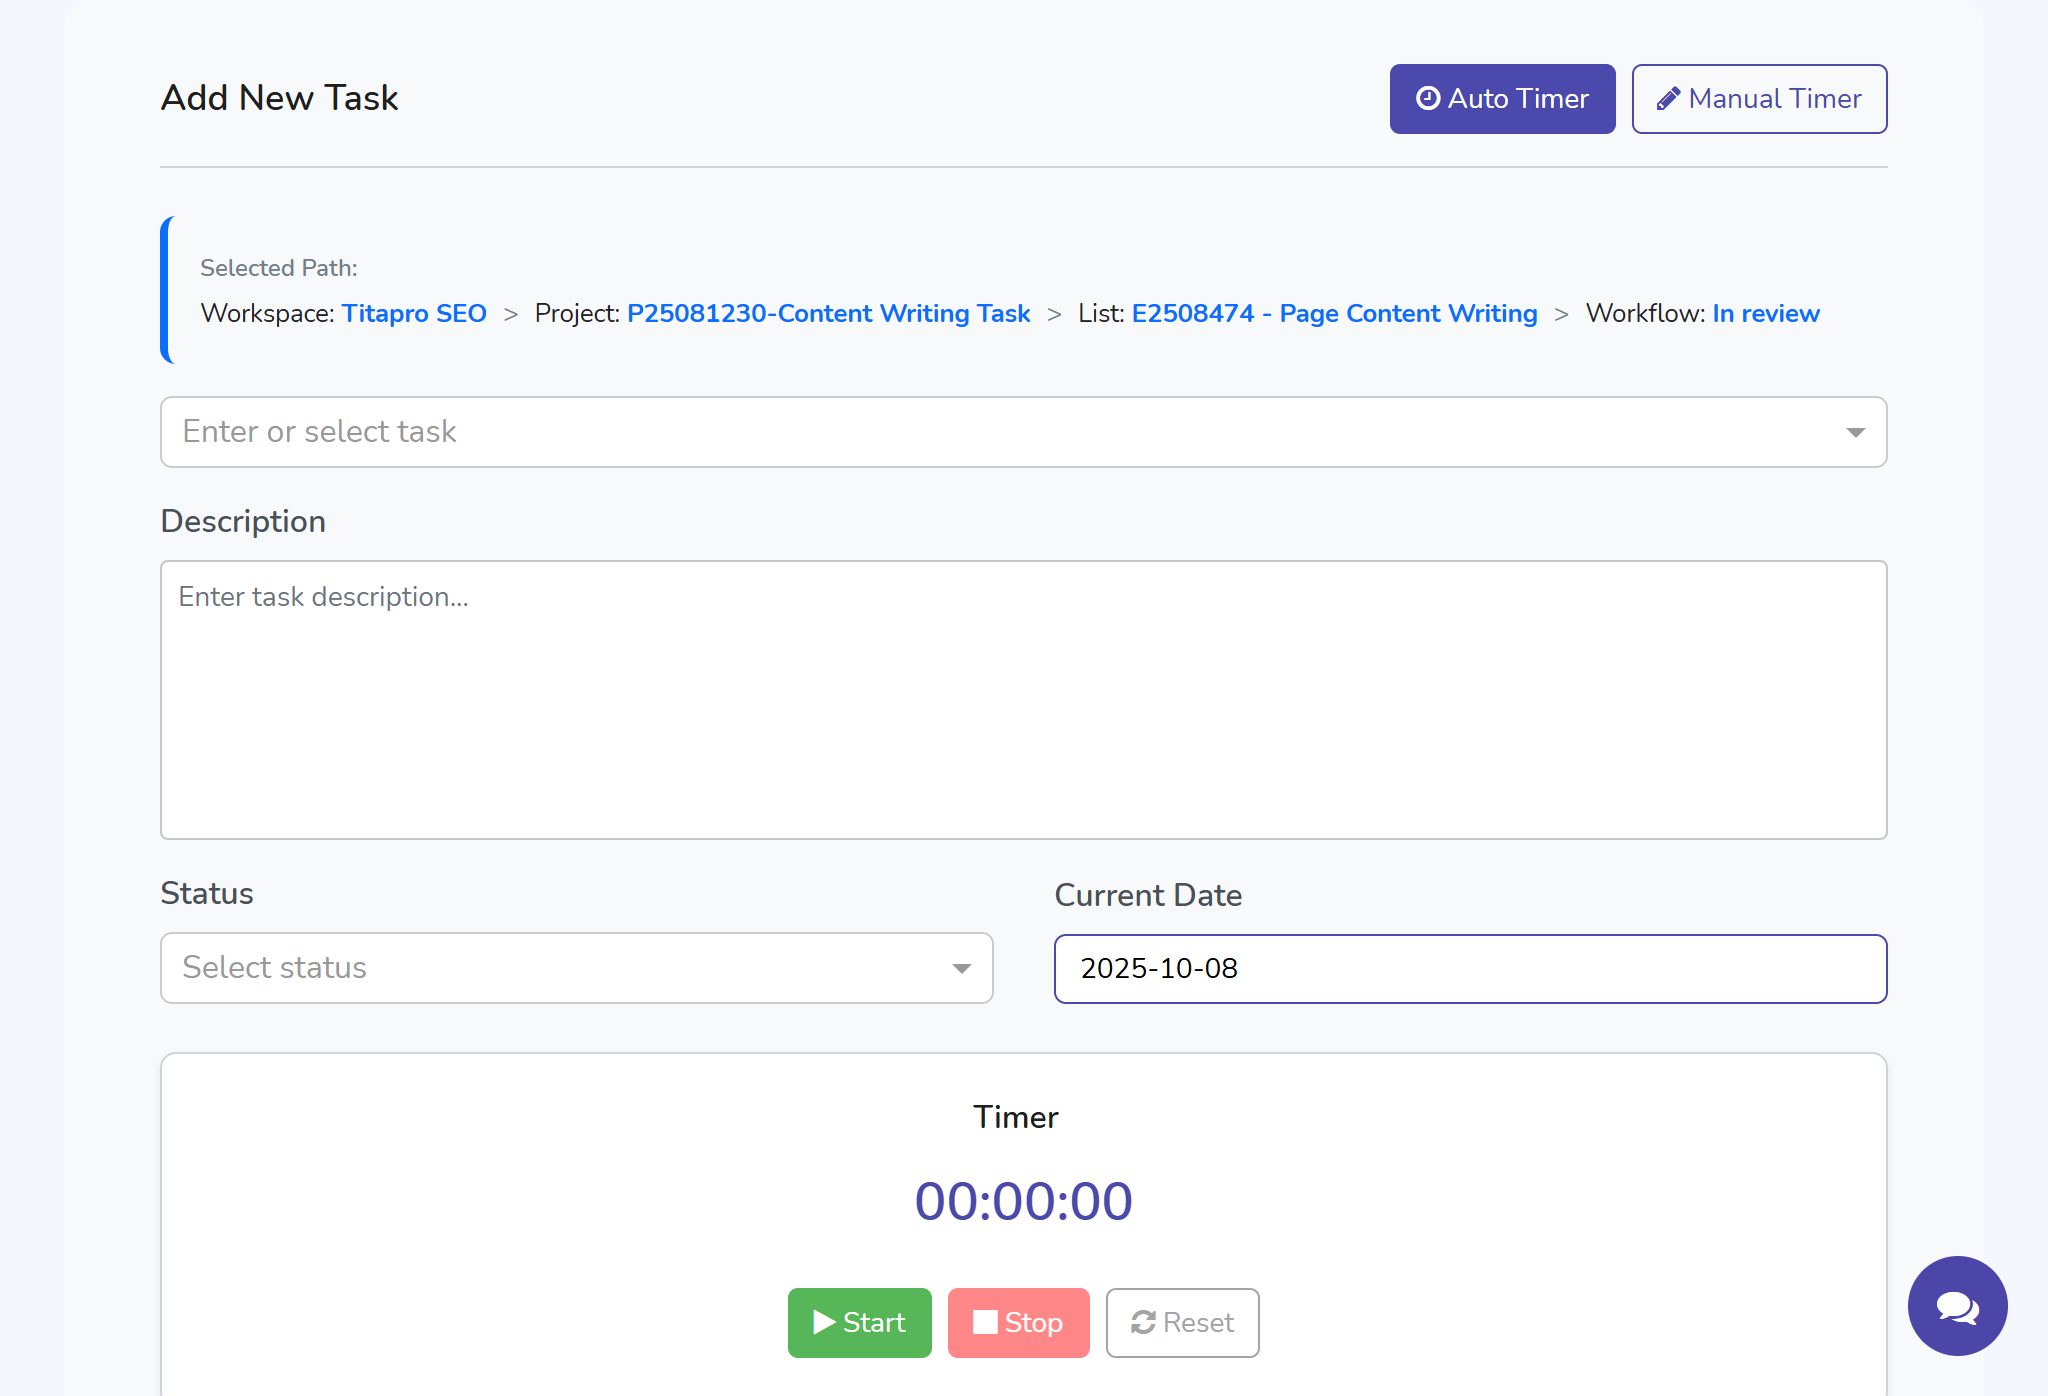
Task: Open the chat bubble widget
Action: (1957, 1306)
